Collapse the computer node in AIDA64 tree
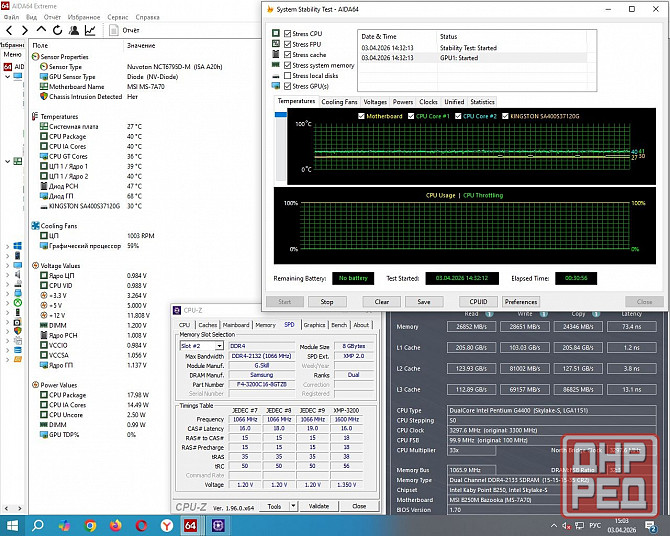 click(7, 77)
